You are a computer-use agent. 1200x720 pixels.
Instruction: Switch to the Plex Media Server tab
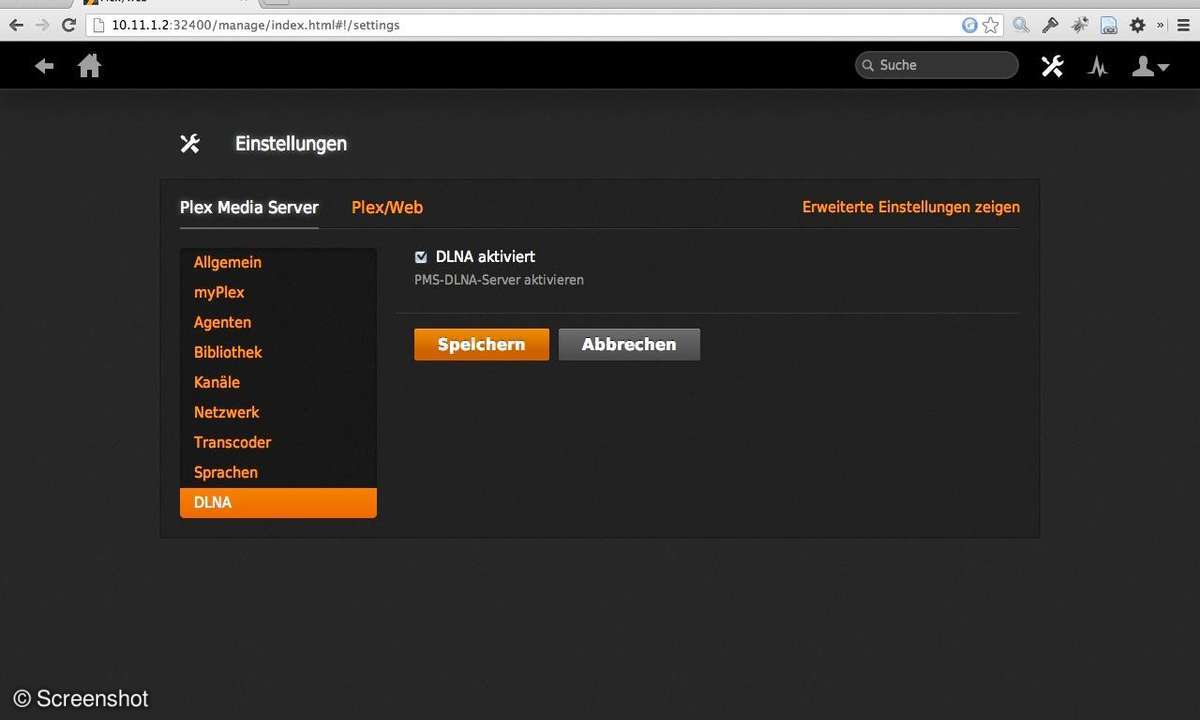249,208
